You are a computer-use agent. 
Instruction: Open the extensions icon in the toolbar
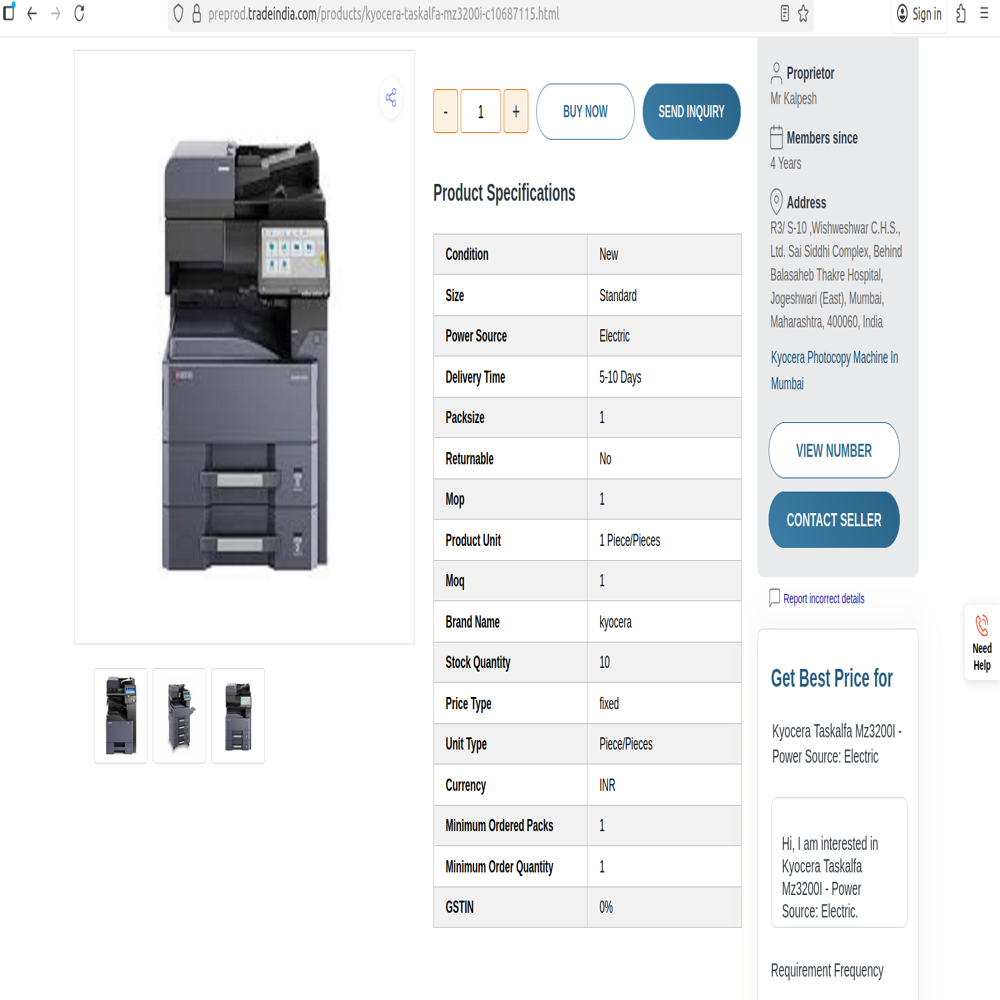960,14
